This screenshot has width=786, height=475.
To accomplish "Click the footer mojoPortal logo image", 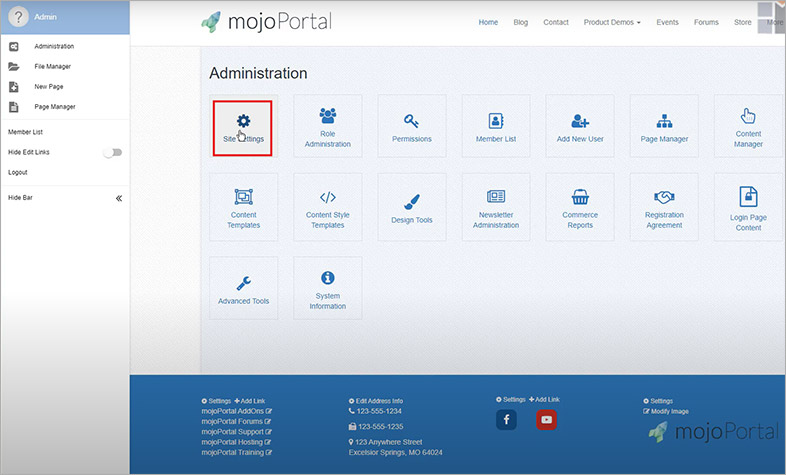I will coord(713,431).
